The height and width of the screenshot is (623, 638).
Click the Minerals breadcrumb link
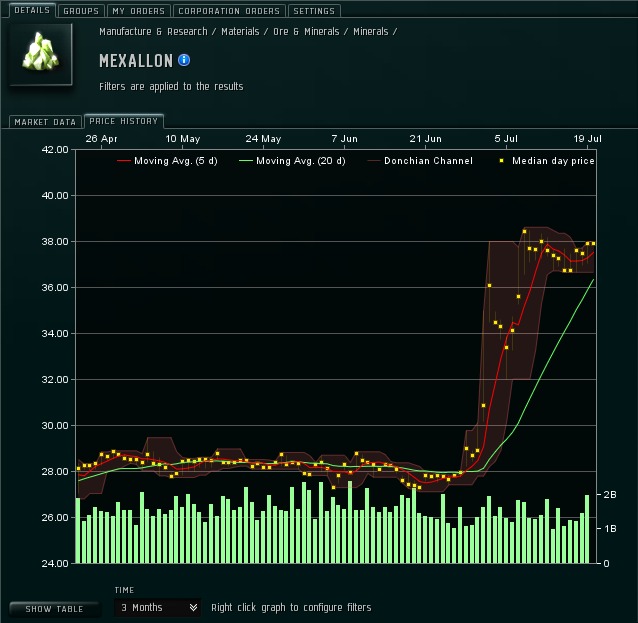click(371, 32)
